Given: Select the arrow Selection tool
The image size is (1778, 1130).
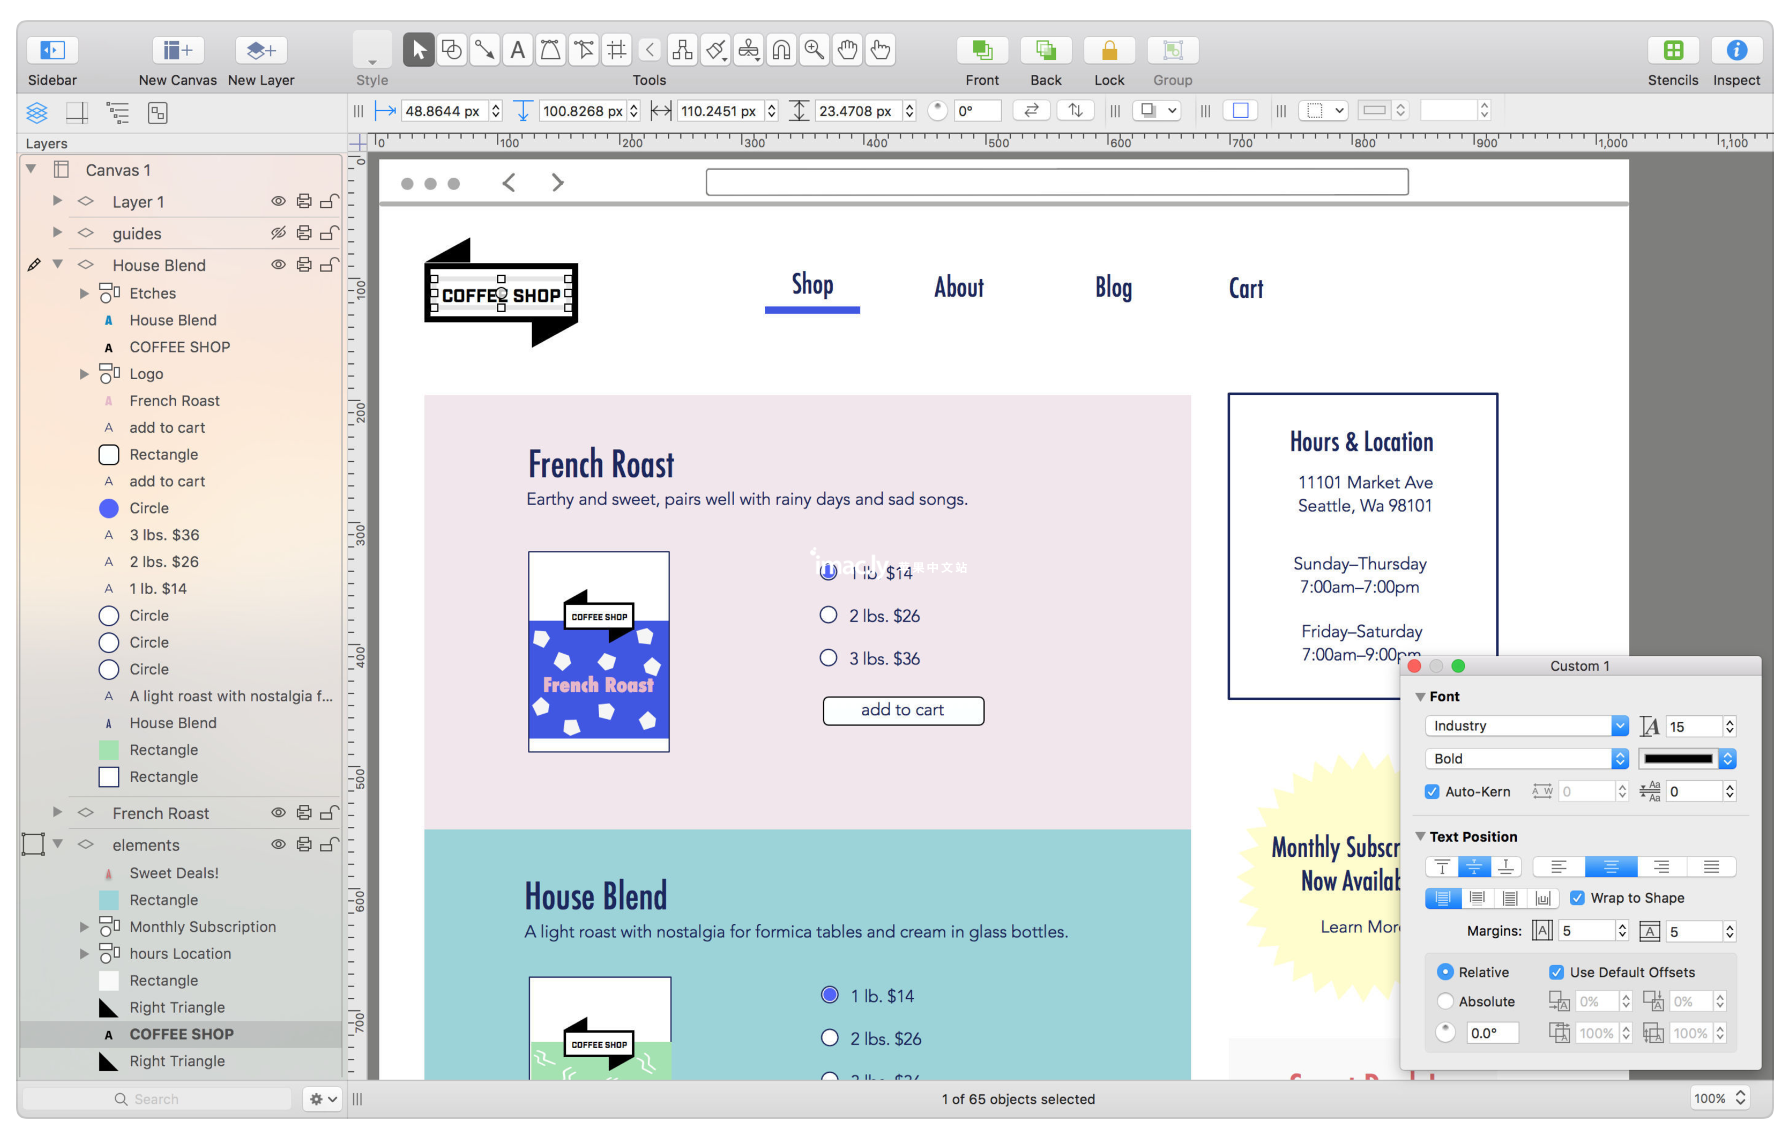Looking at the screenshot, I should (419, 50).
